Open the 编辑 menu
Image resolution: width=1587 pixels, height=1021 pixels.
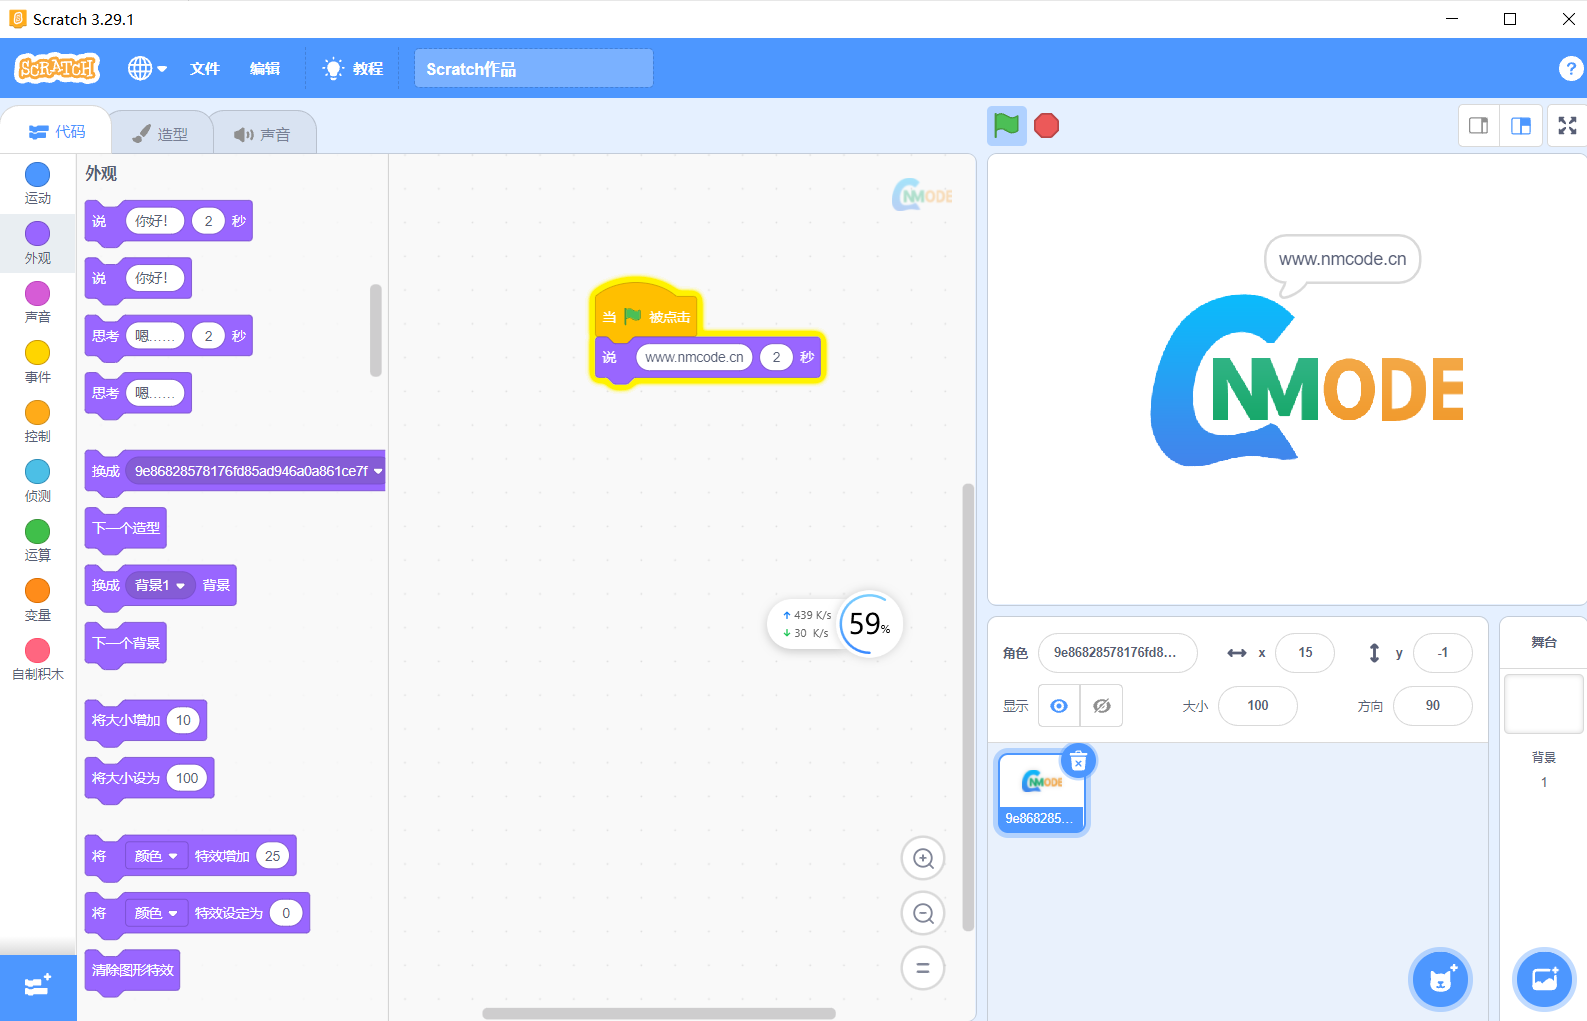point(265,68)
